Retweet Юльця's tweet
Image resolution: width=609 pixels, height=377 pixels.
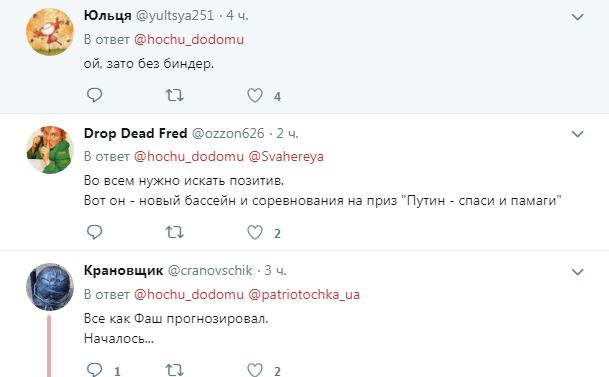pos(174,95)
